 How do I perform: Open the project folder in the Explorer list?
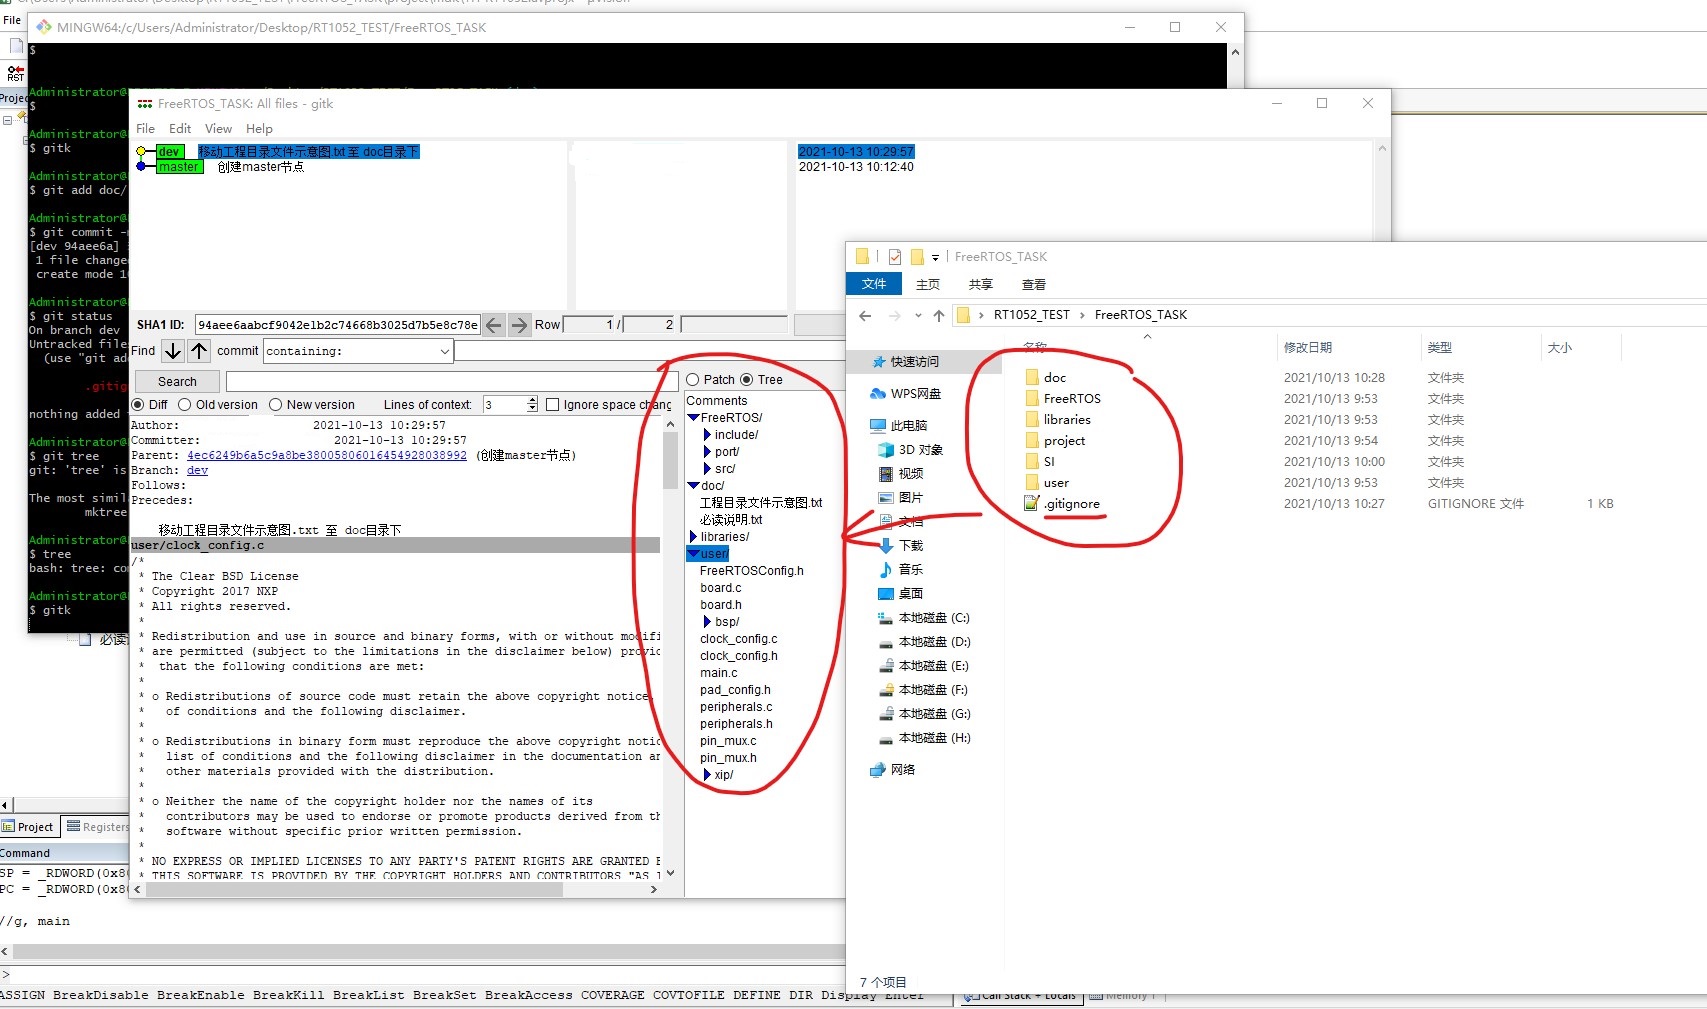(x=1063, y=440)
